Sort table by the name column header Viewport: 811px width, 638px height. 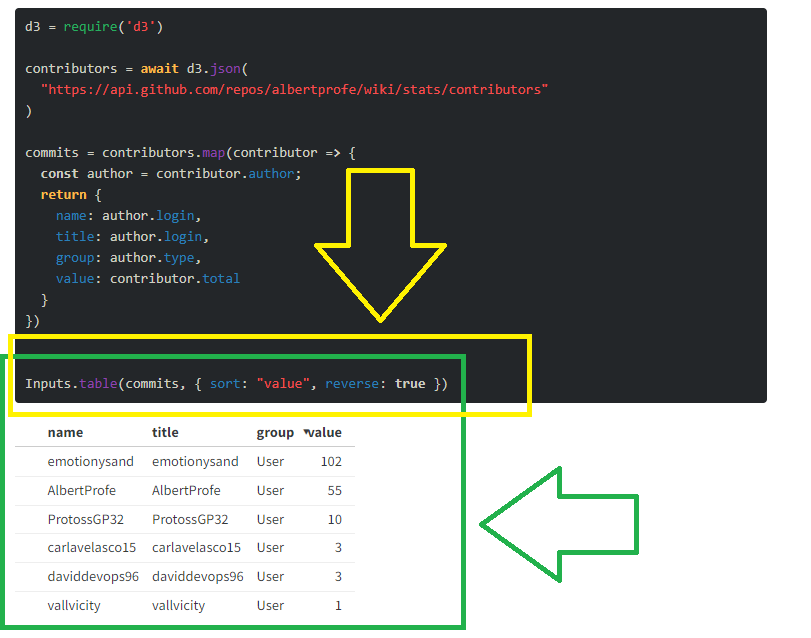(x=65, y=432)
